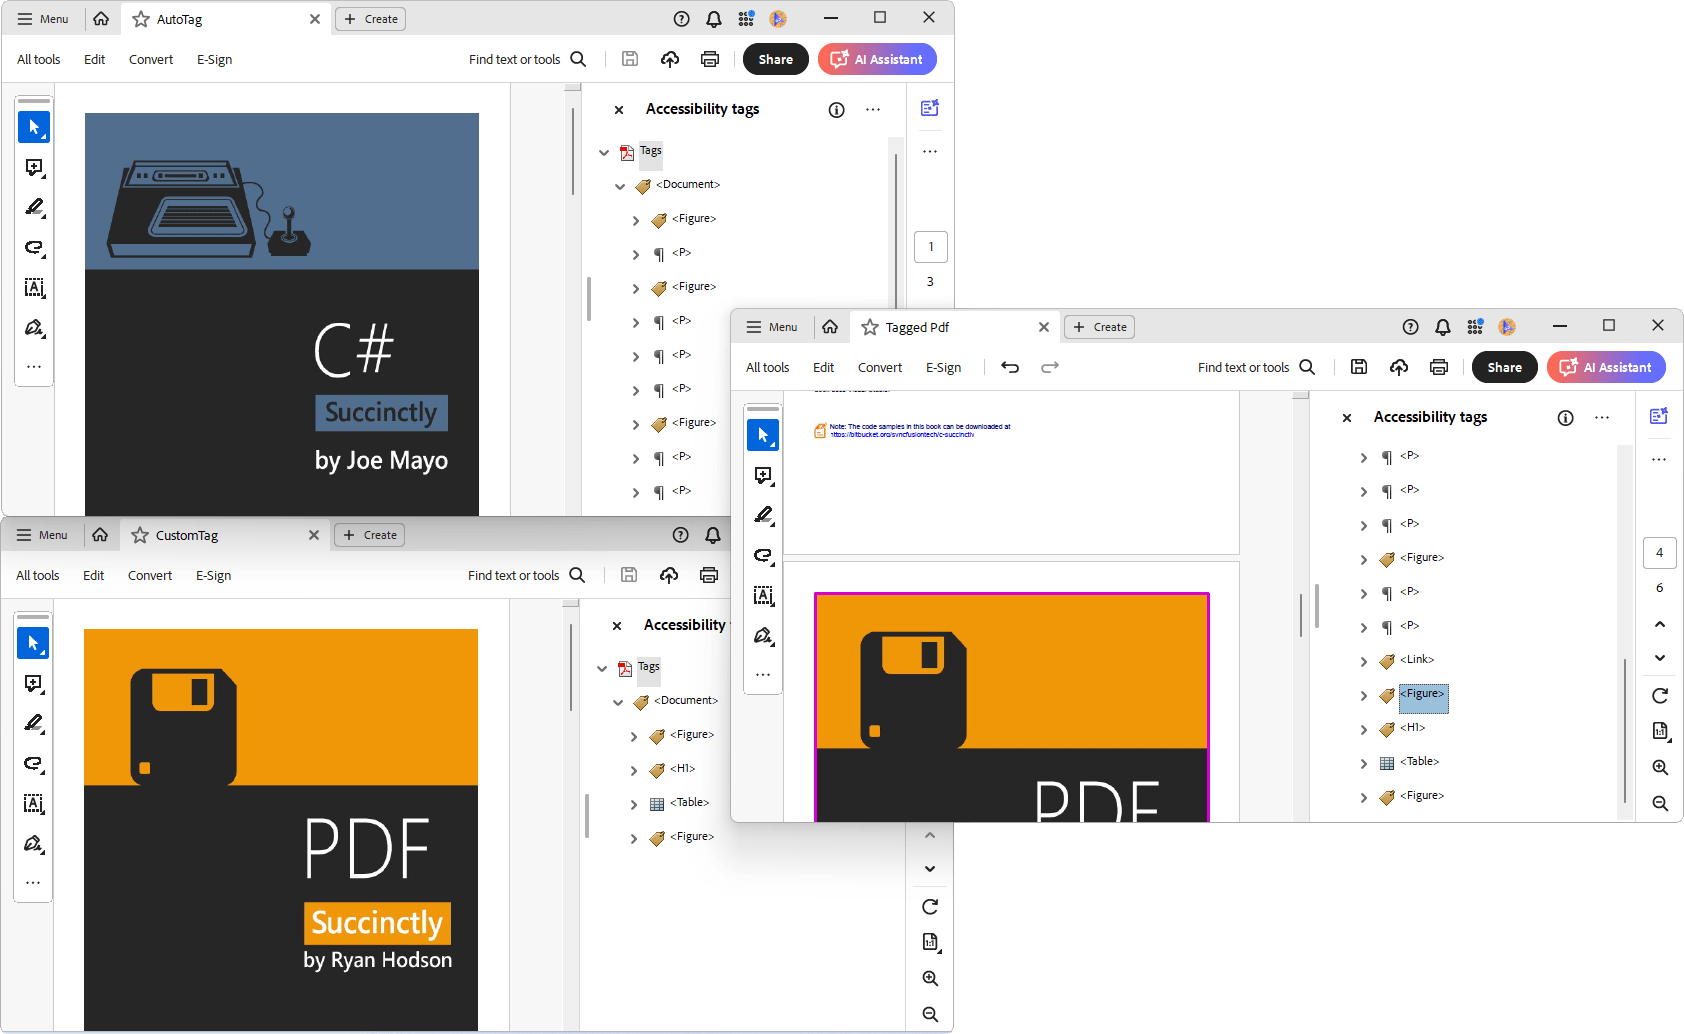Click the Undo arrow in Tagged Pdf window

(x=1010, y=367)
